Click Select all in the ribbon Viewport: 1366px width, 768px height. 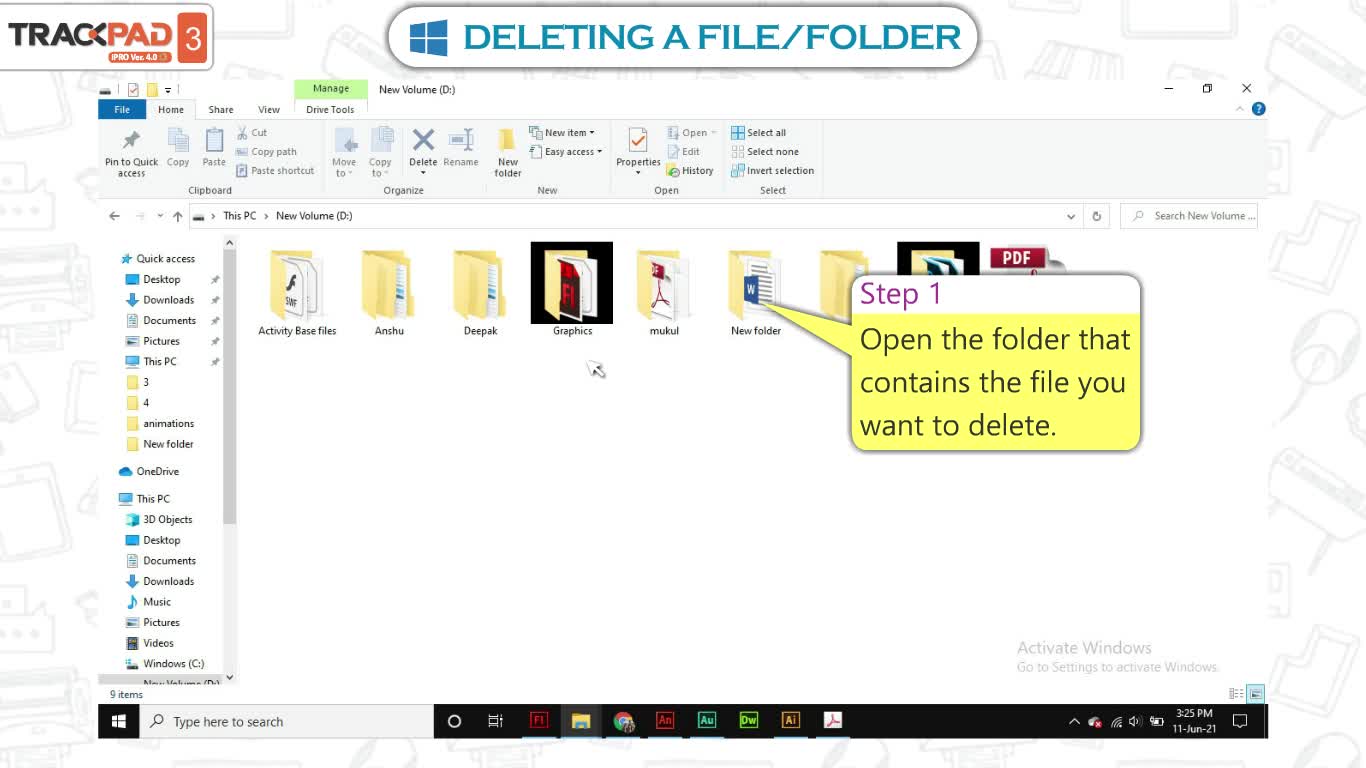tap(759, 132)
